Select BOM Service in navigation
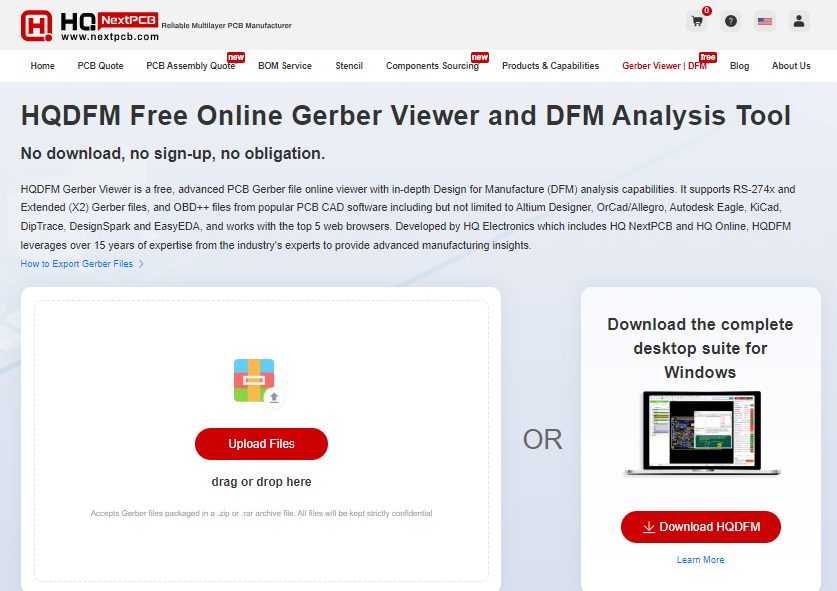 coord(285,66)
